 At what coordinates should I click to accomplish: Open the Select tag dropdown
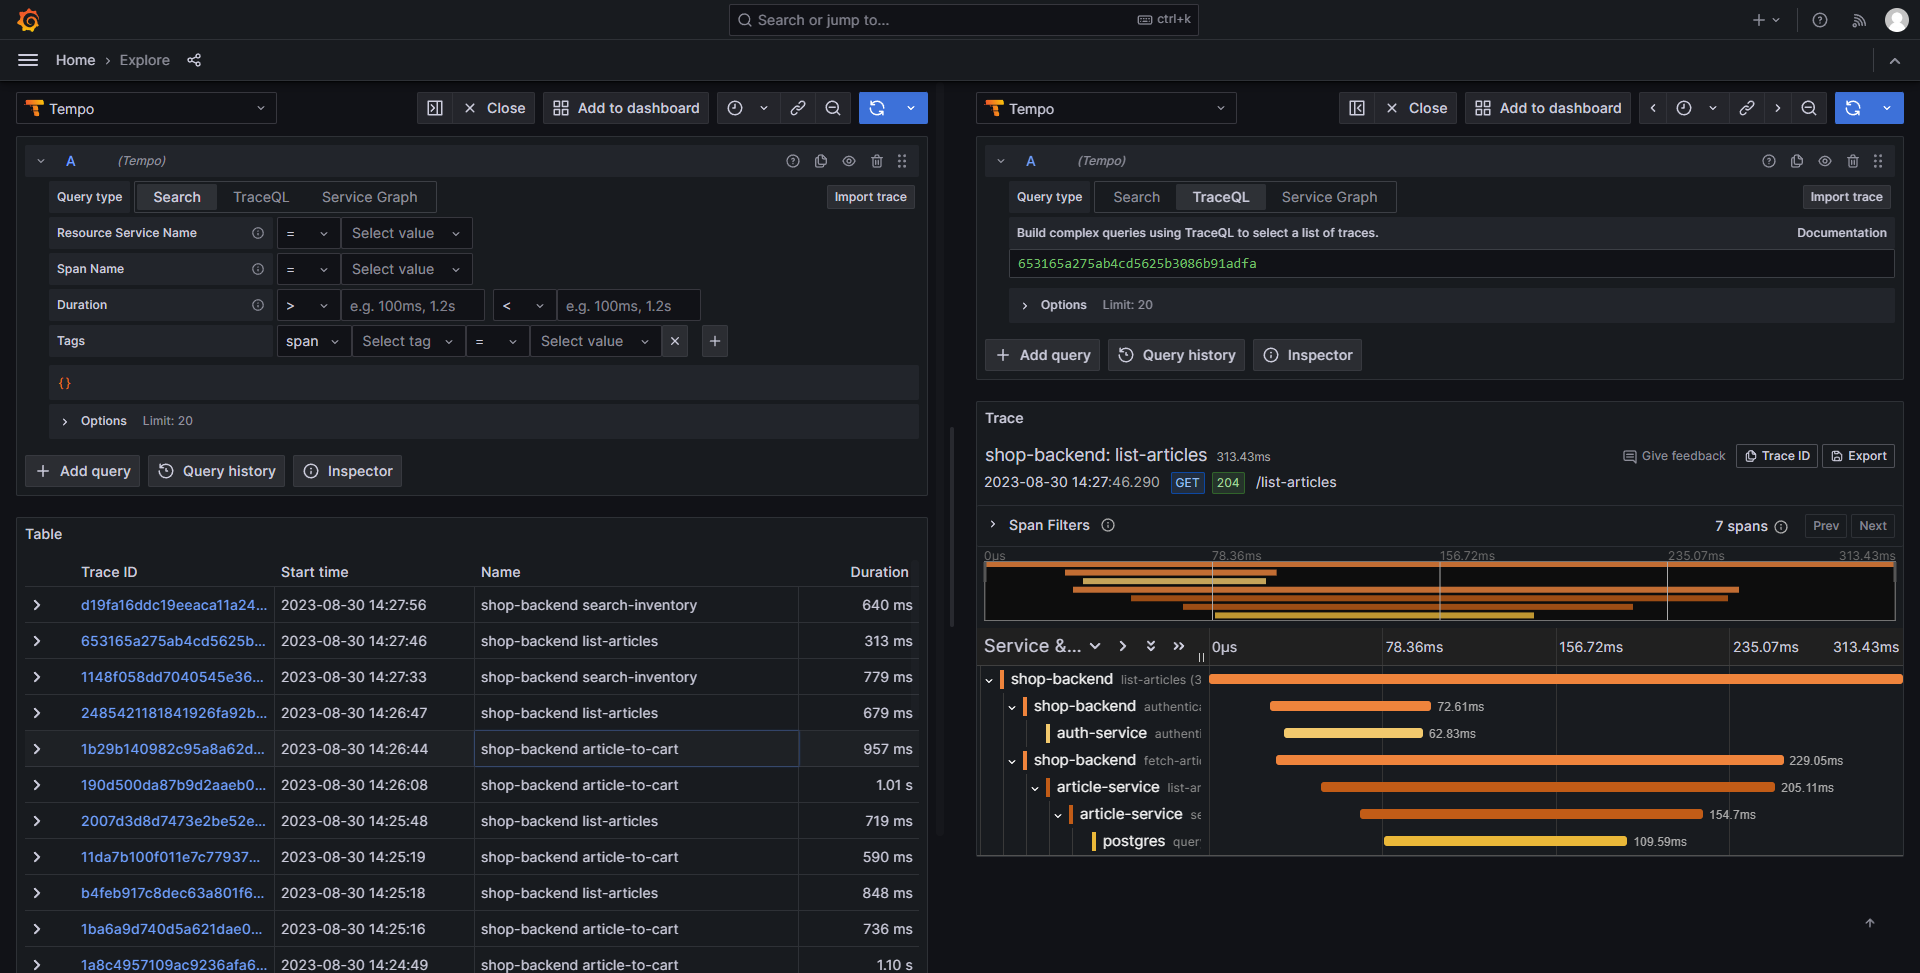(408, 341)
